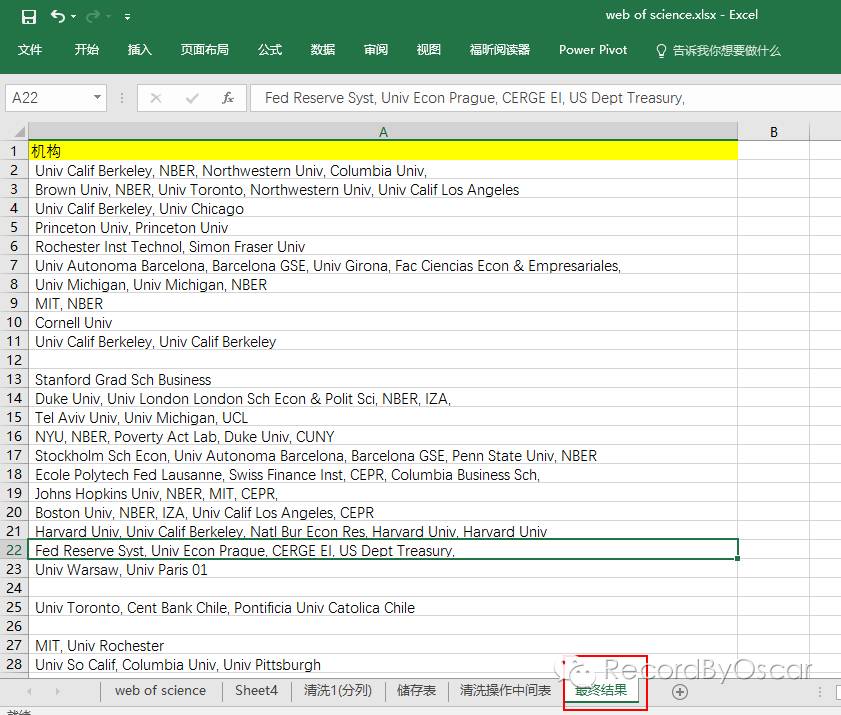Click the Insert Function fx icon
The height and width of the screenshot is (715, 841).
[228, 98]
